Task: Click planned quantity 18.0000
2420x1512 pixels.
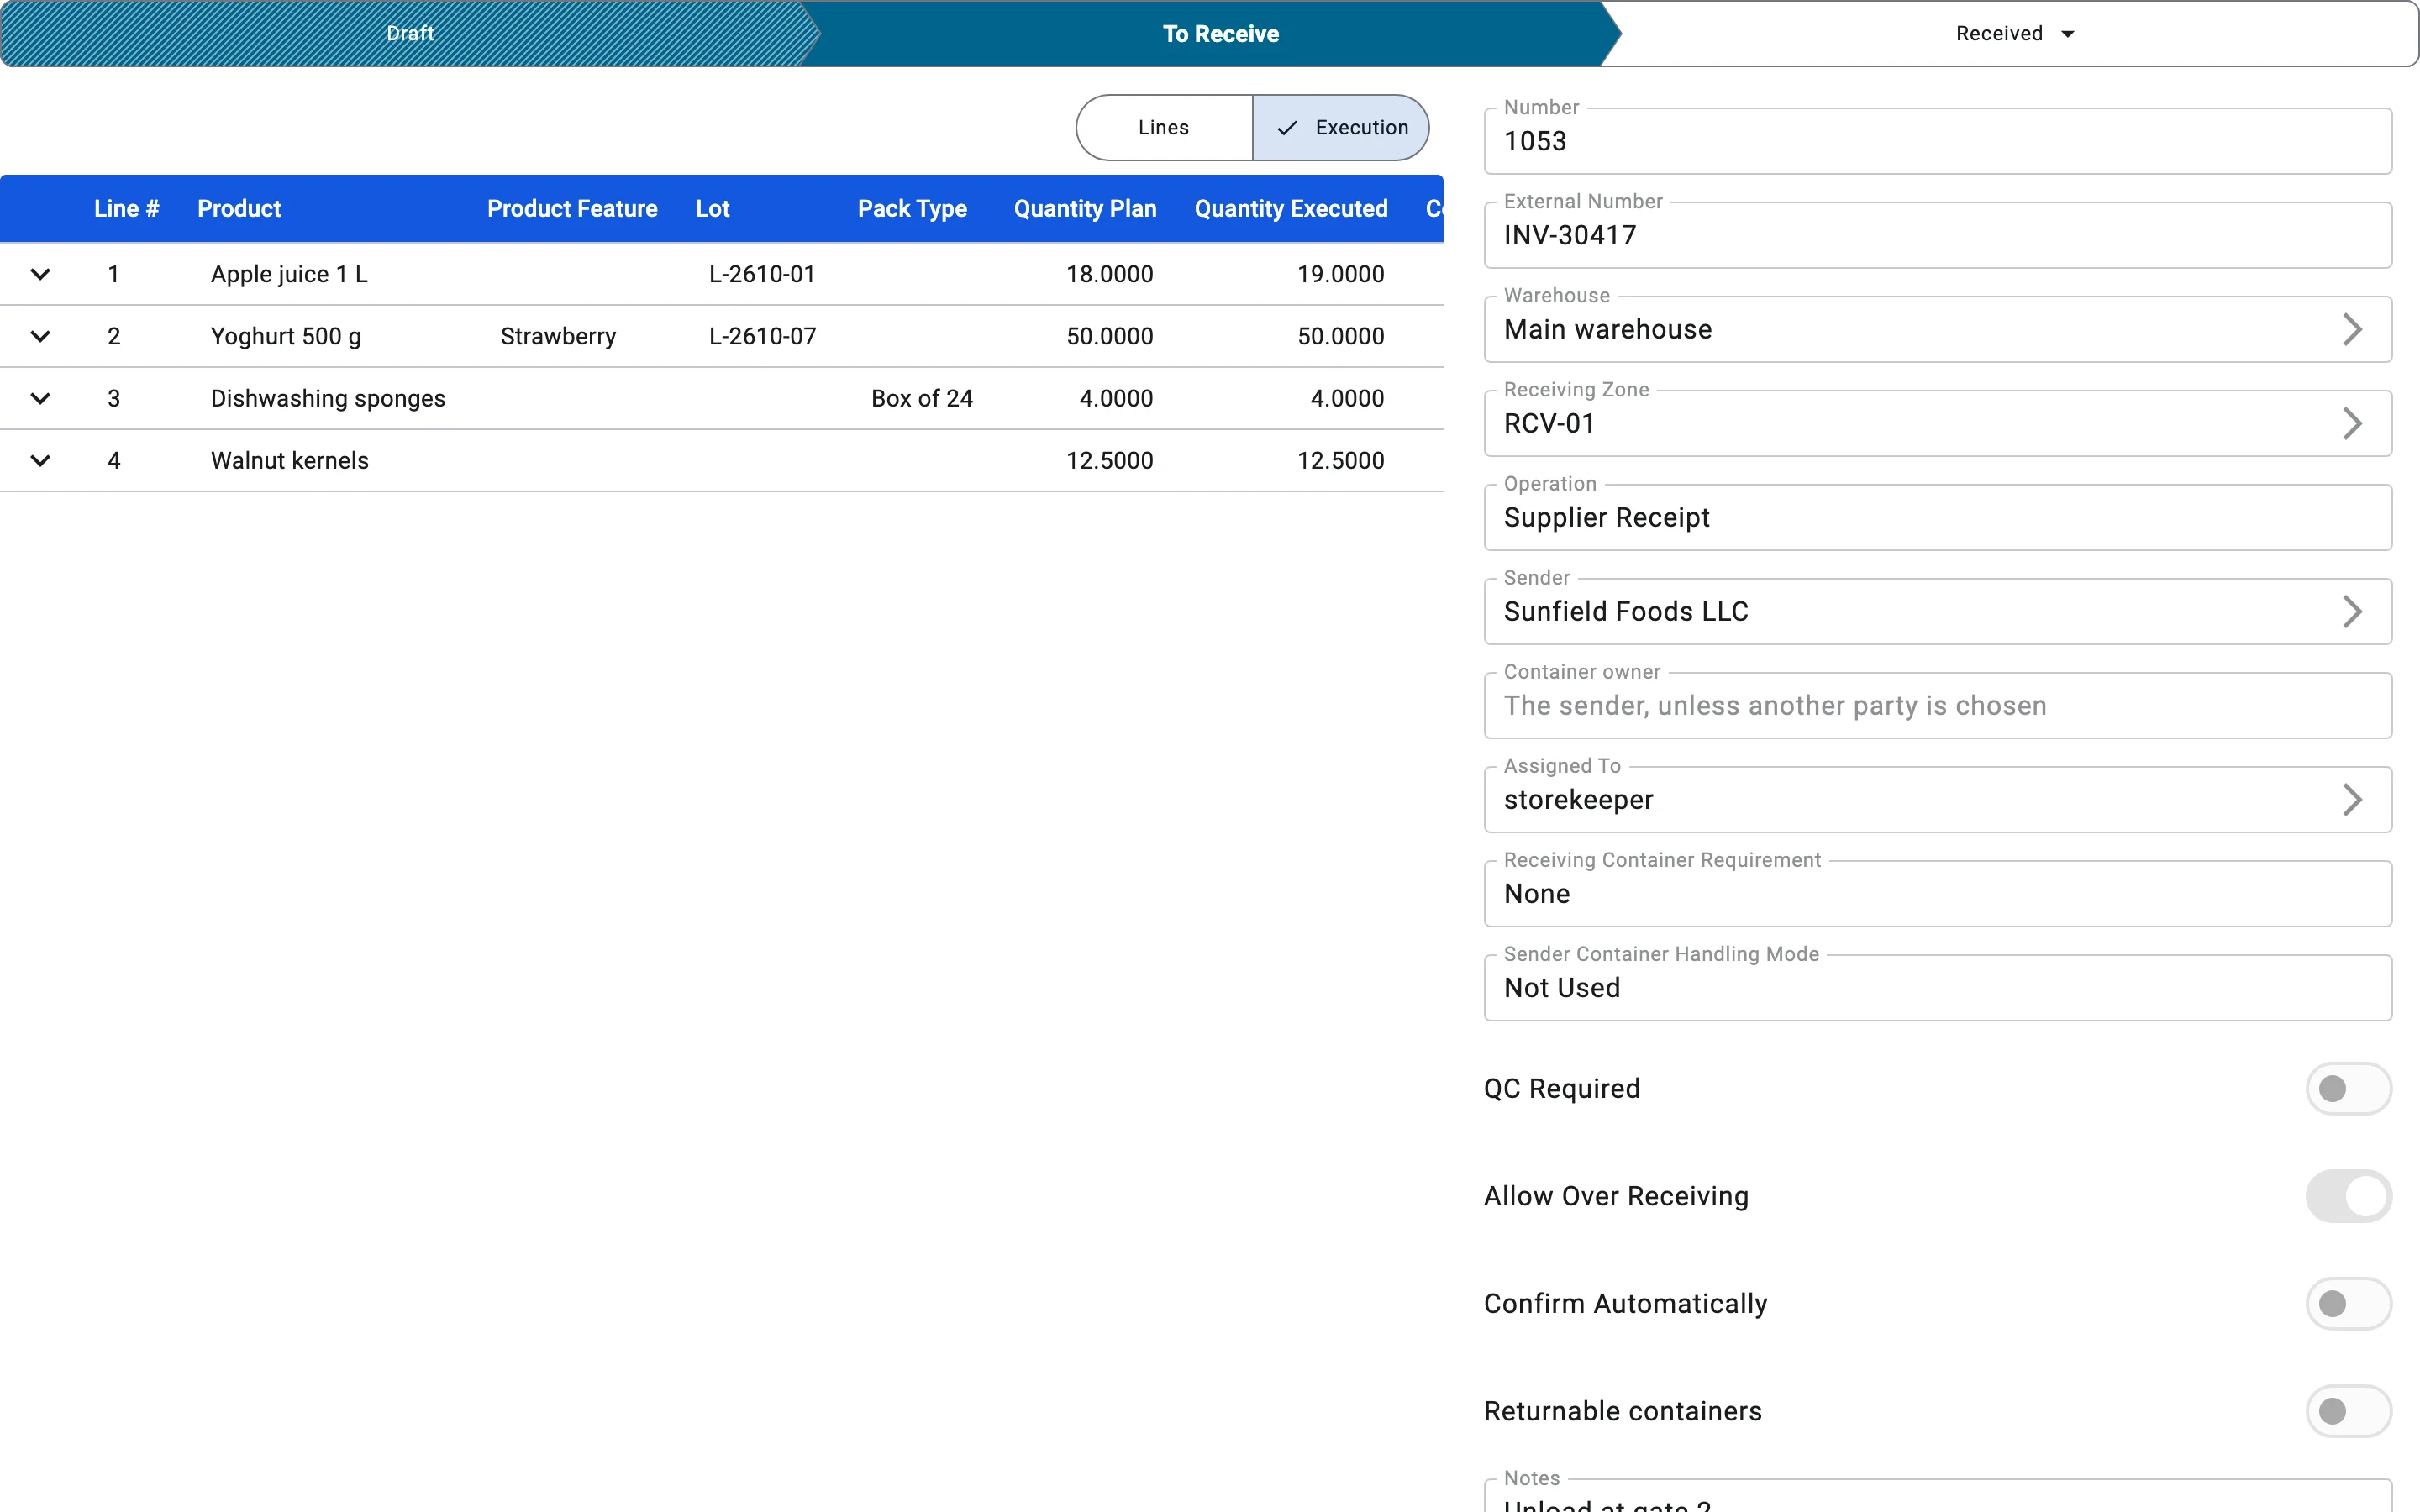Action: click(1109, 274)
